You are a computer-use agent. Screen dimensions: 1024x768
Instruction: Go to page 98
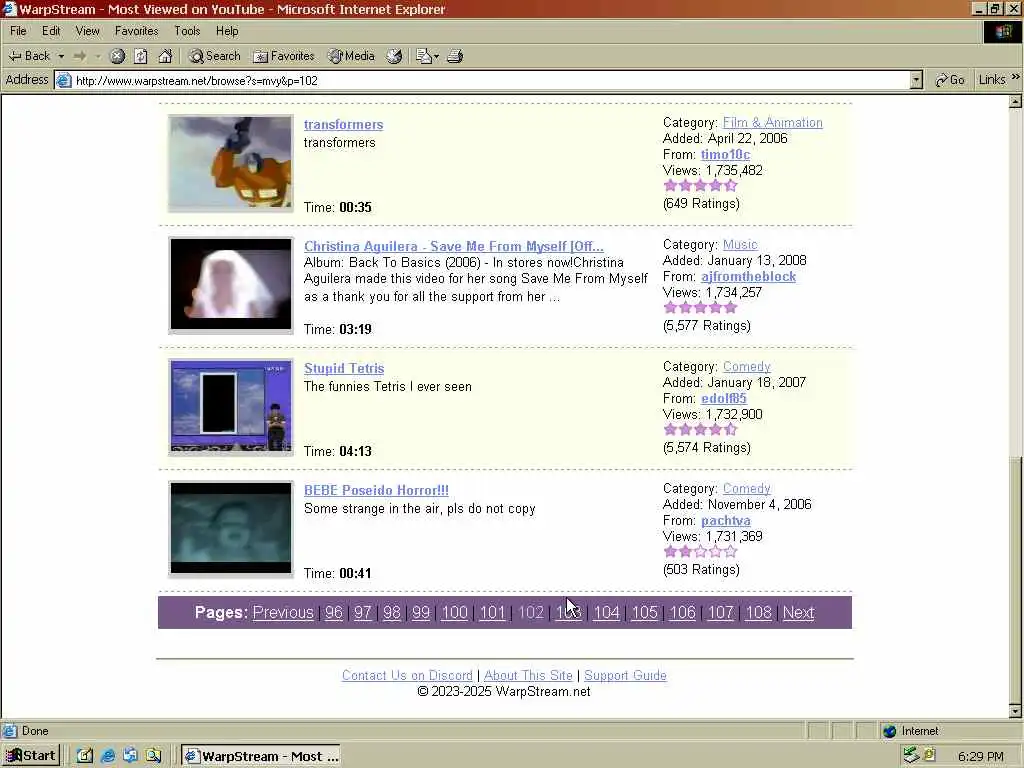pos(392,613)
